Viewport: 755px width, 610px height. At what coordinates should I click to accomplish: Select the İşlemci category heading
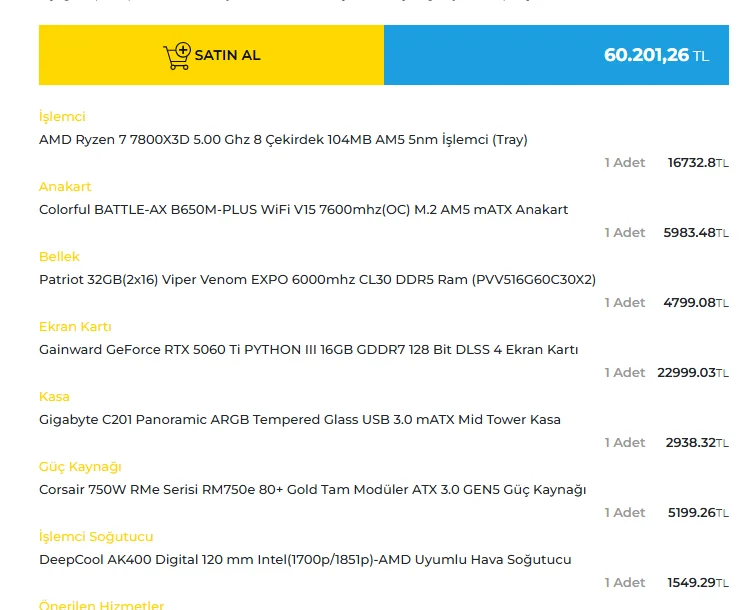[x=62, y=117]
